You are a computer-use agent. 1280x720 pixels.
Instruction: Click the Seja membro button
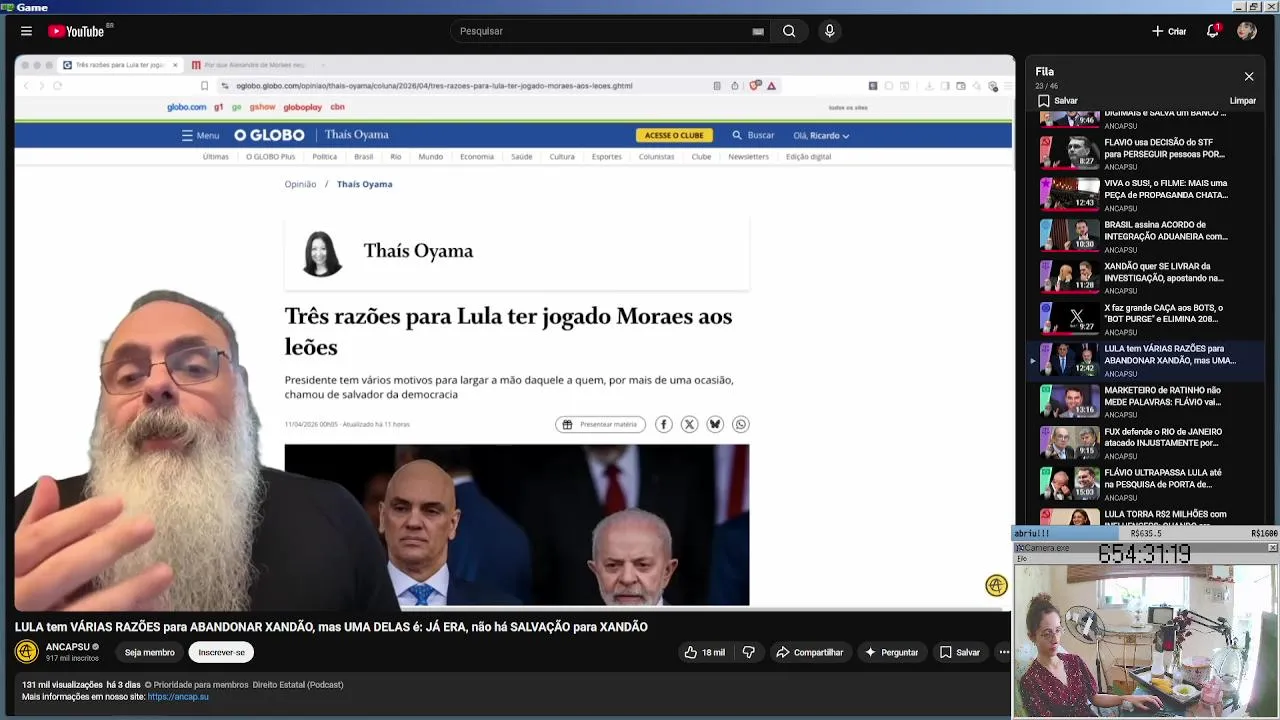coord(150,652)
